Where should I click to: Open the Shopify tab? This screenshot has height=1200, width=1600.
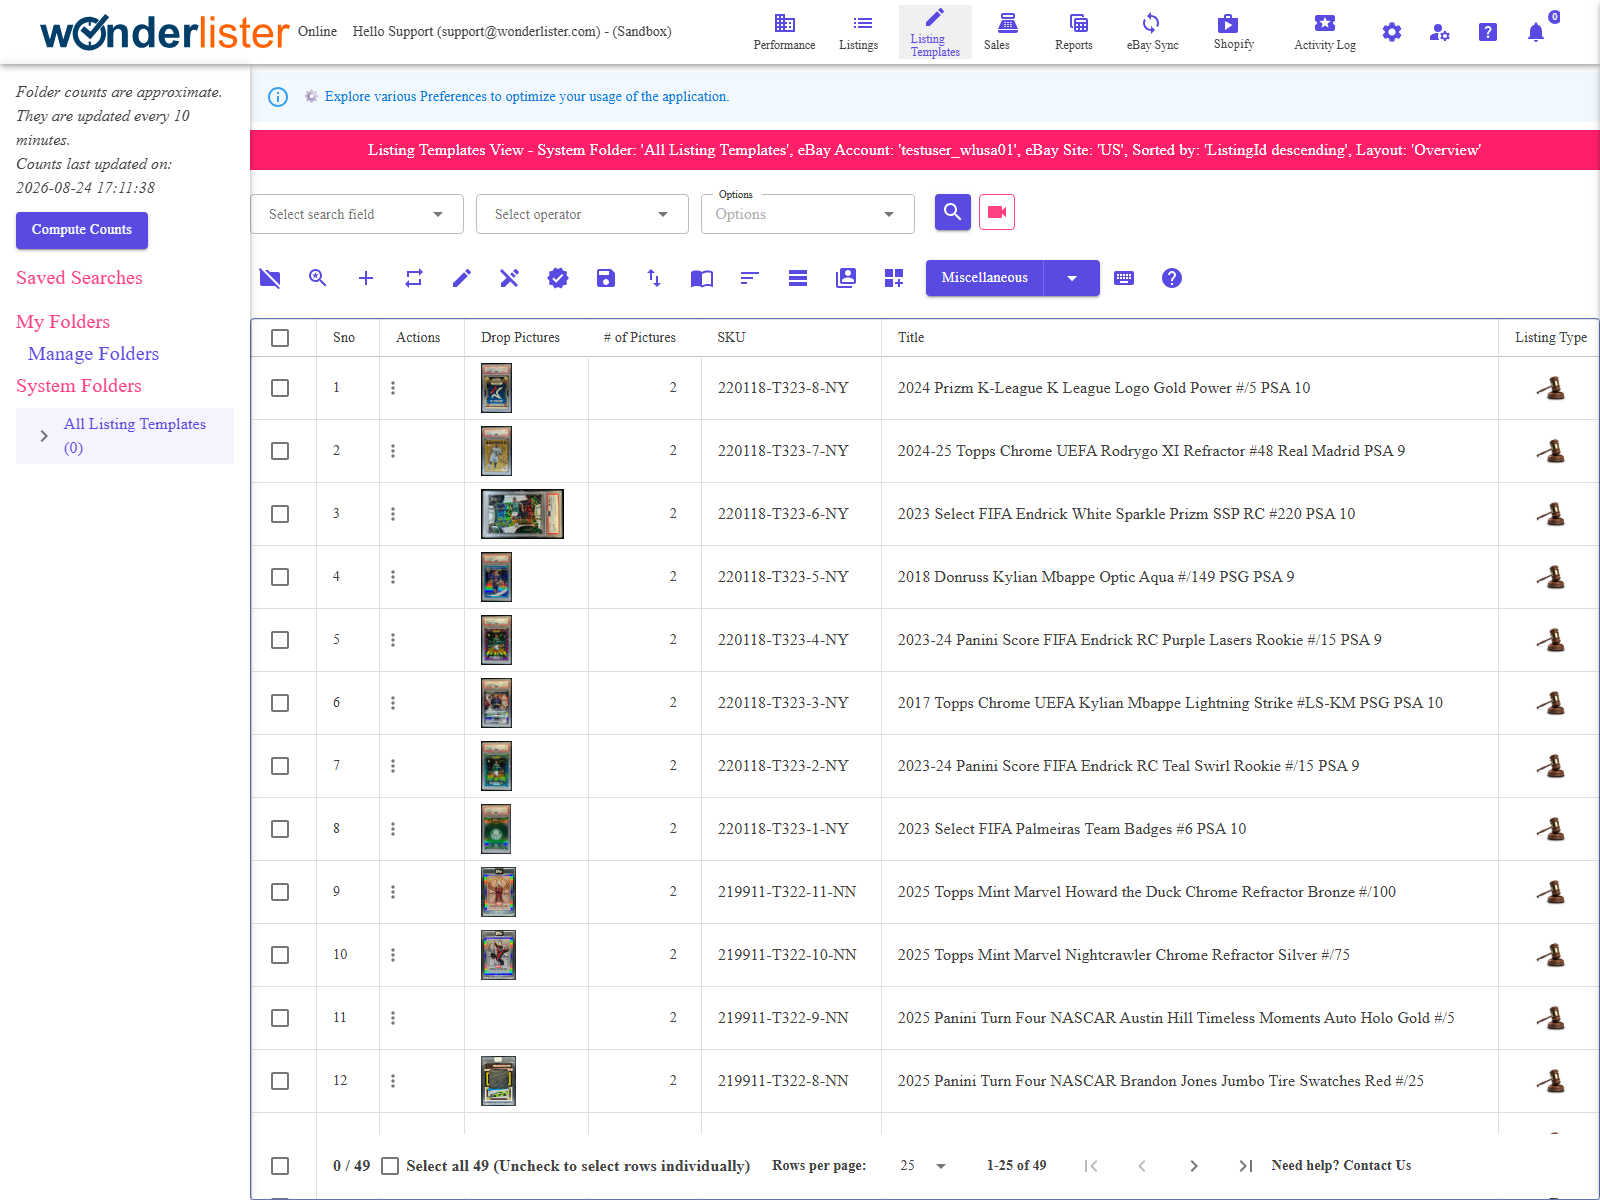tap(1234, 32)
